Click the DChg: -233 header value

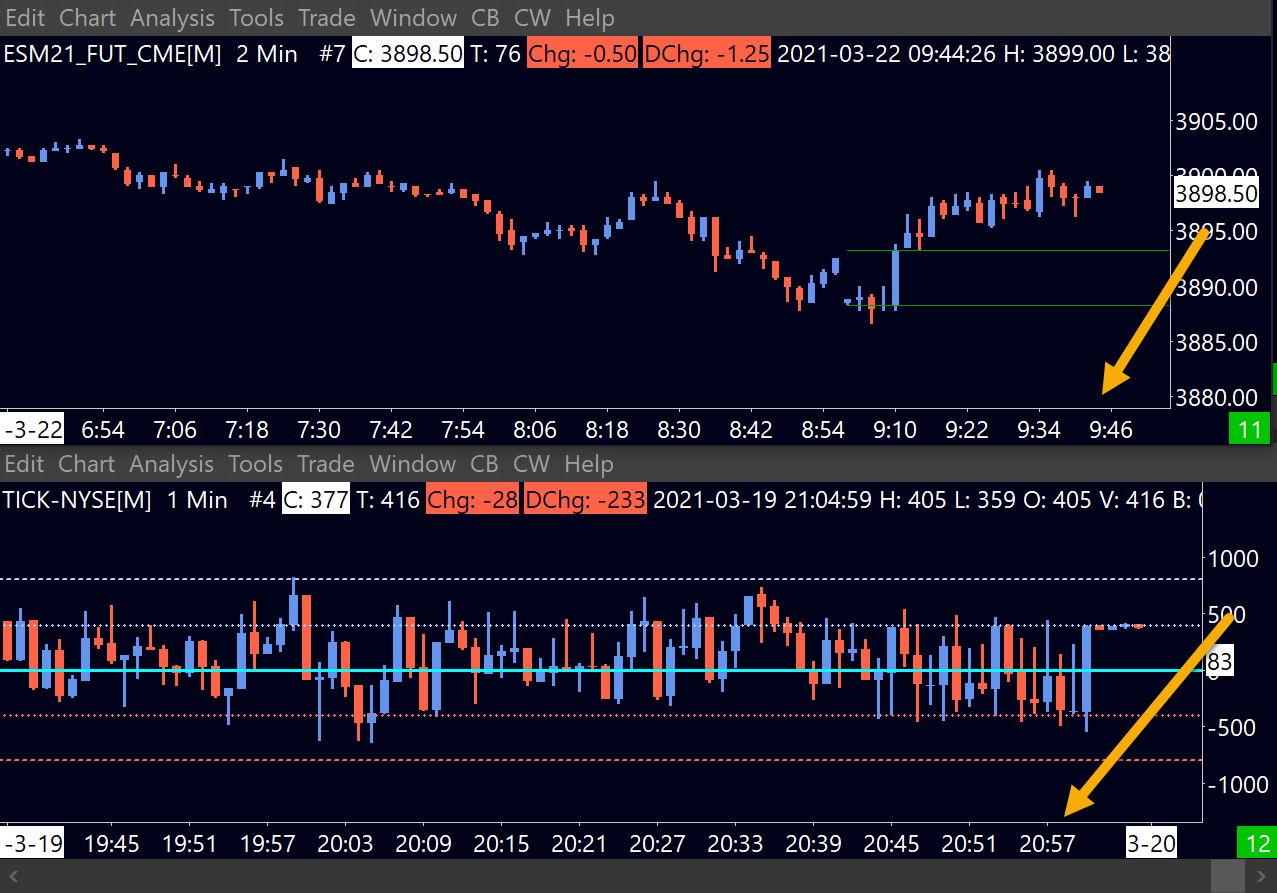click(585, 500)
